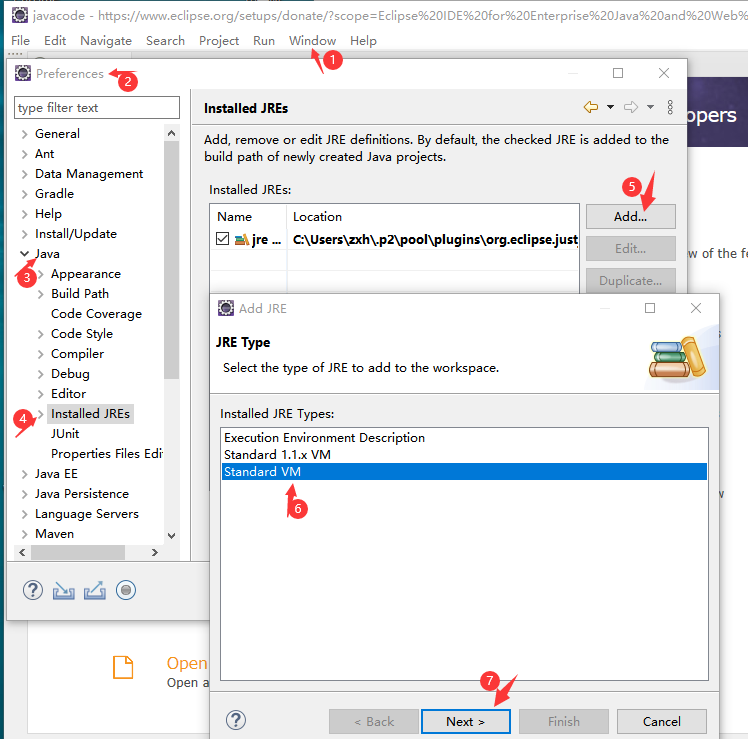Expand the Gradle tree node

25,194
